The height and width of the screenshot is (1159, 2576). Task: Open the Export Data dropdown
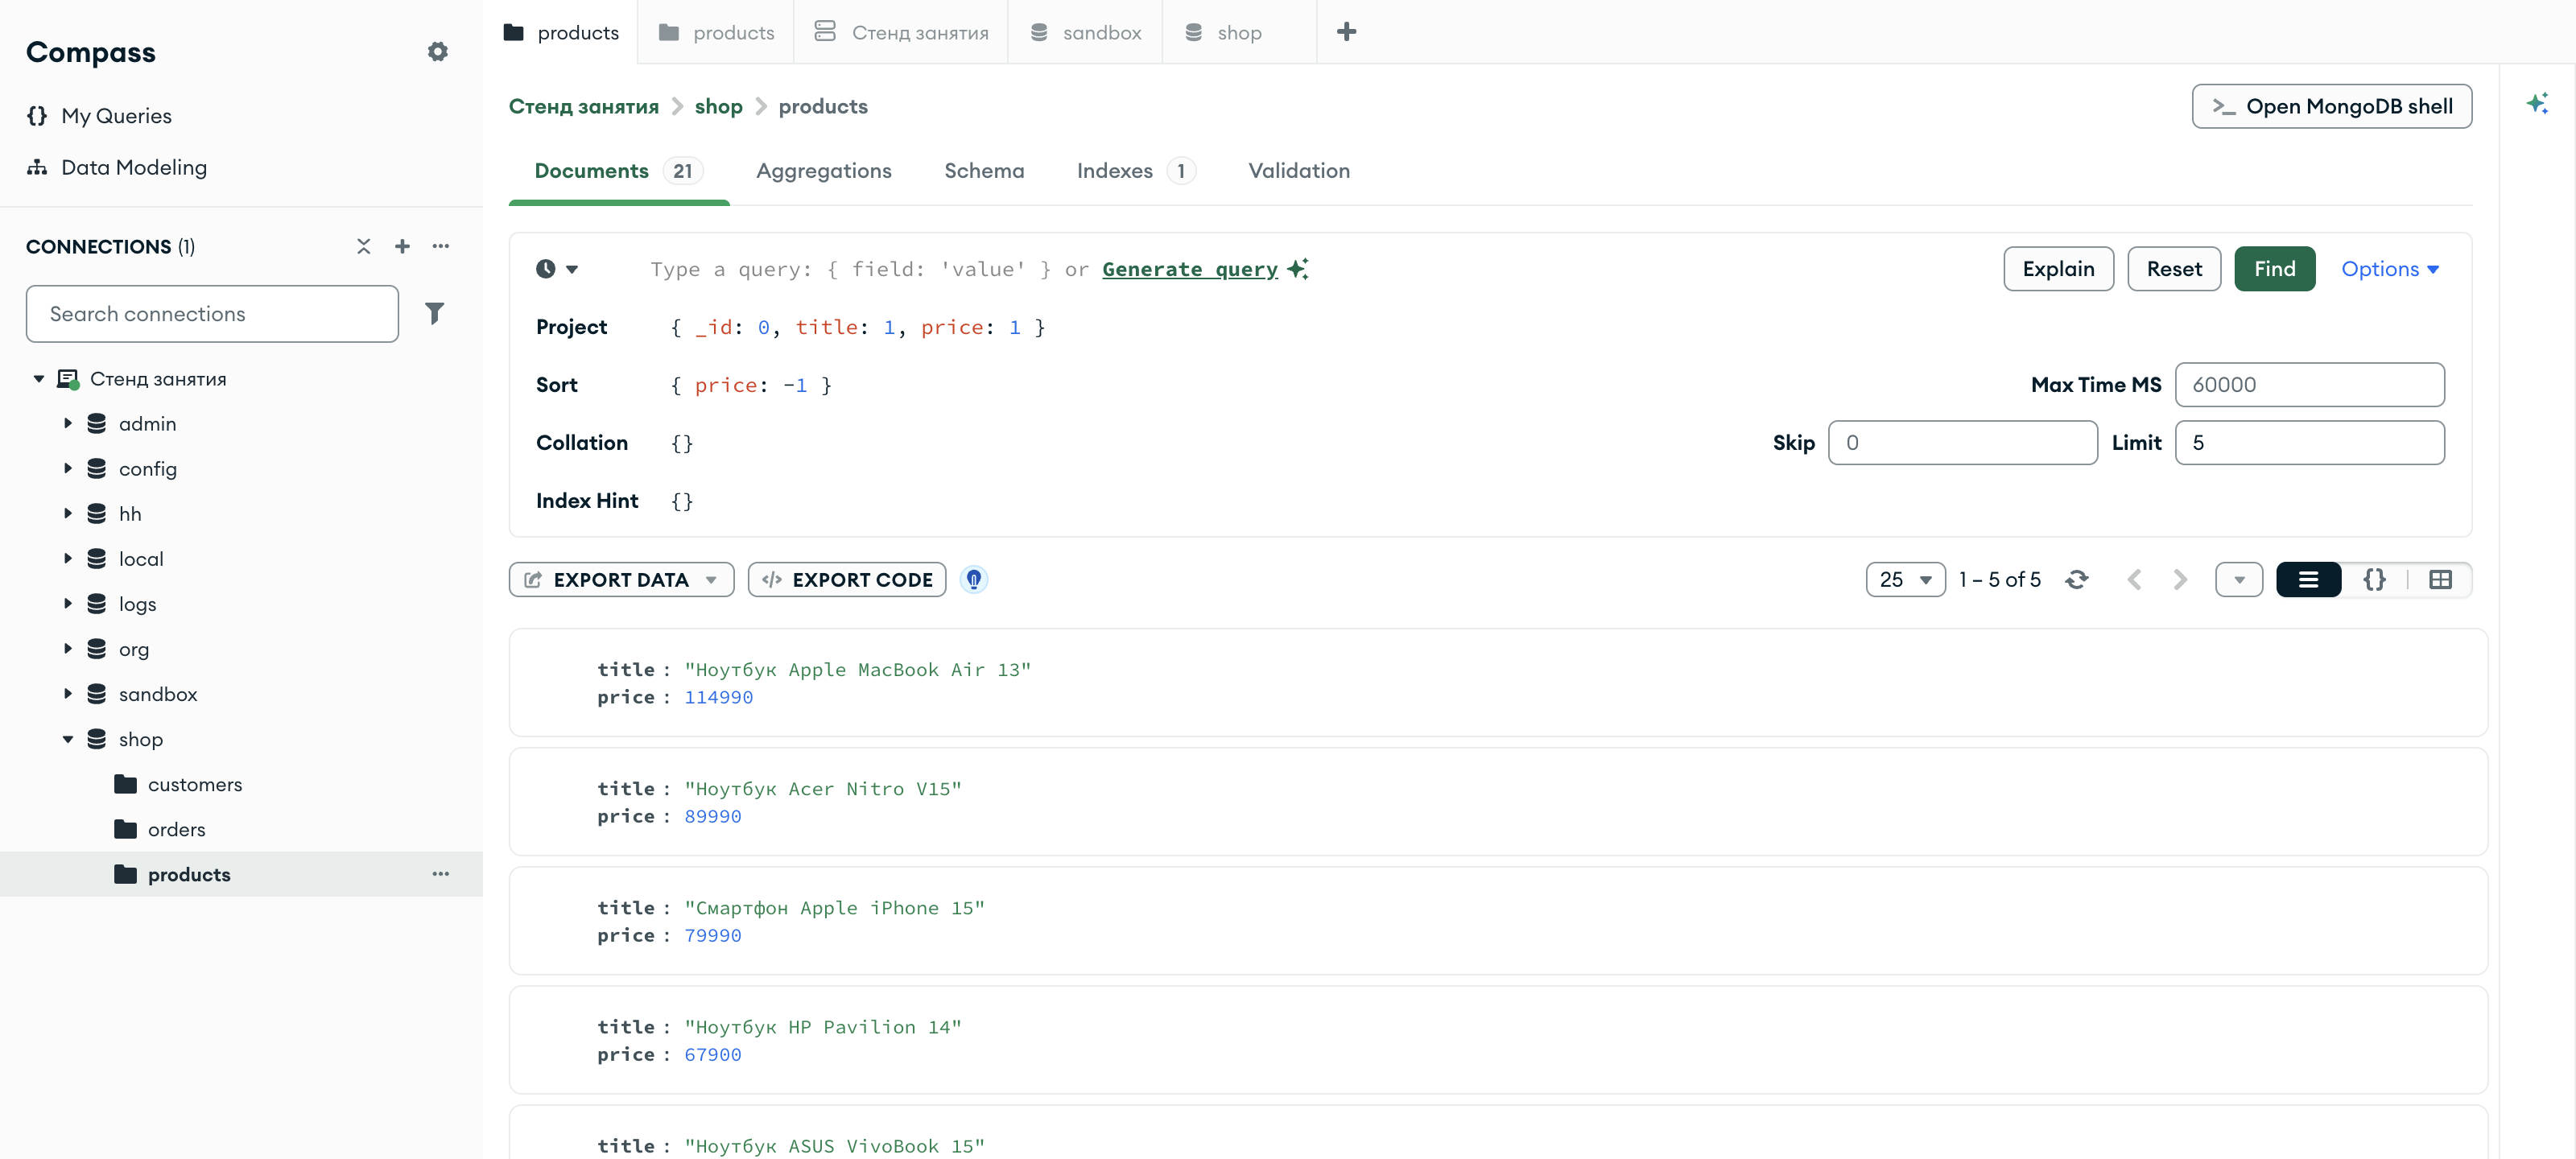[621, 580]
